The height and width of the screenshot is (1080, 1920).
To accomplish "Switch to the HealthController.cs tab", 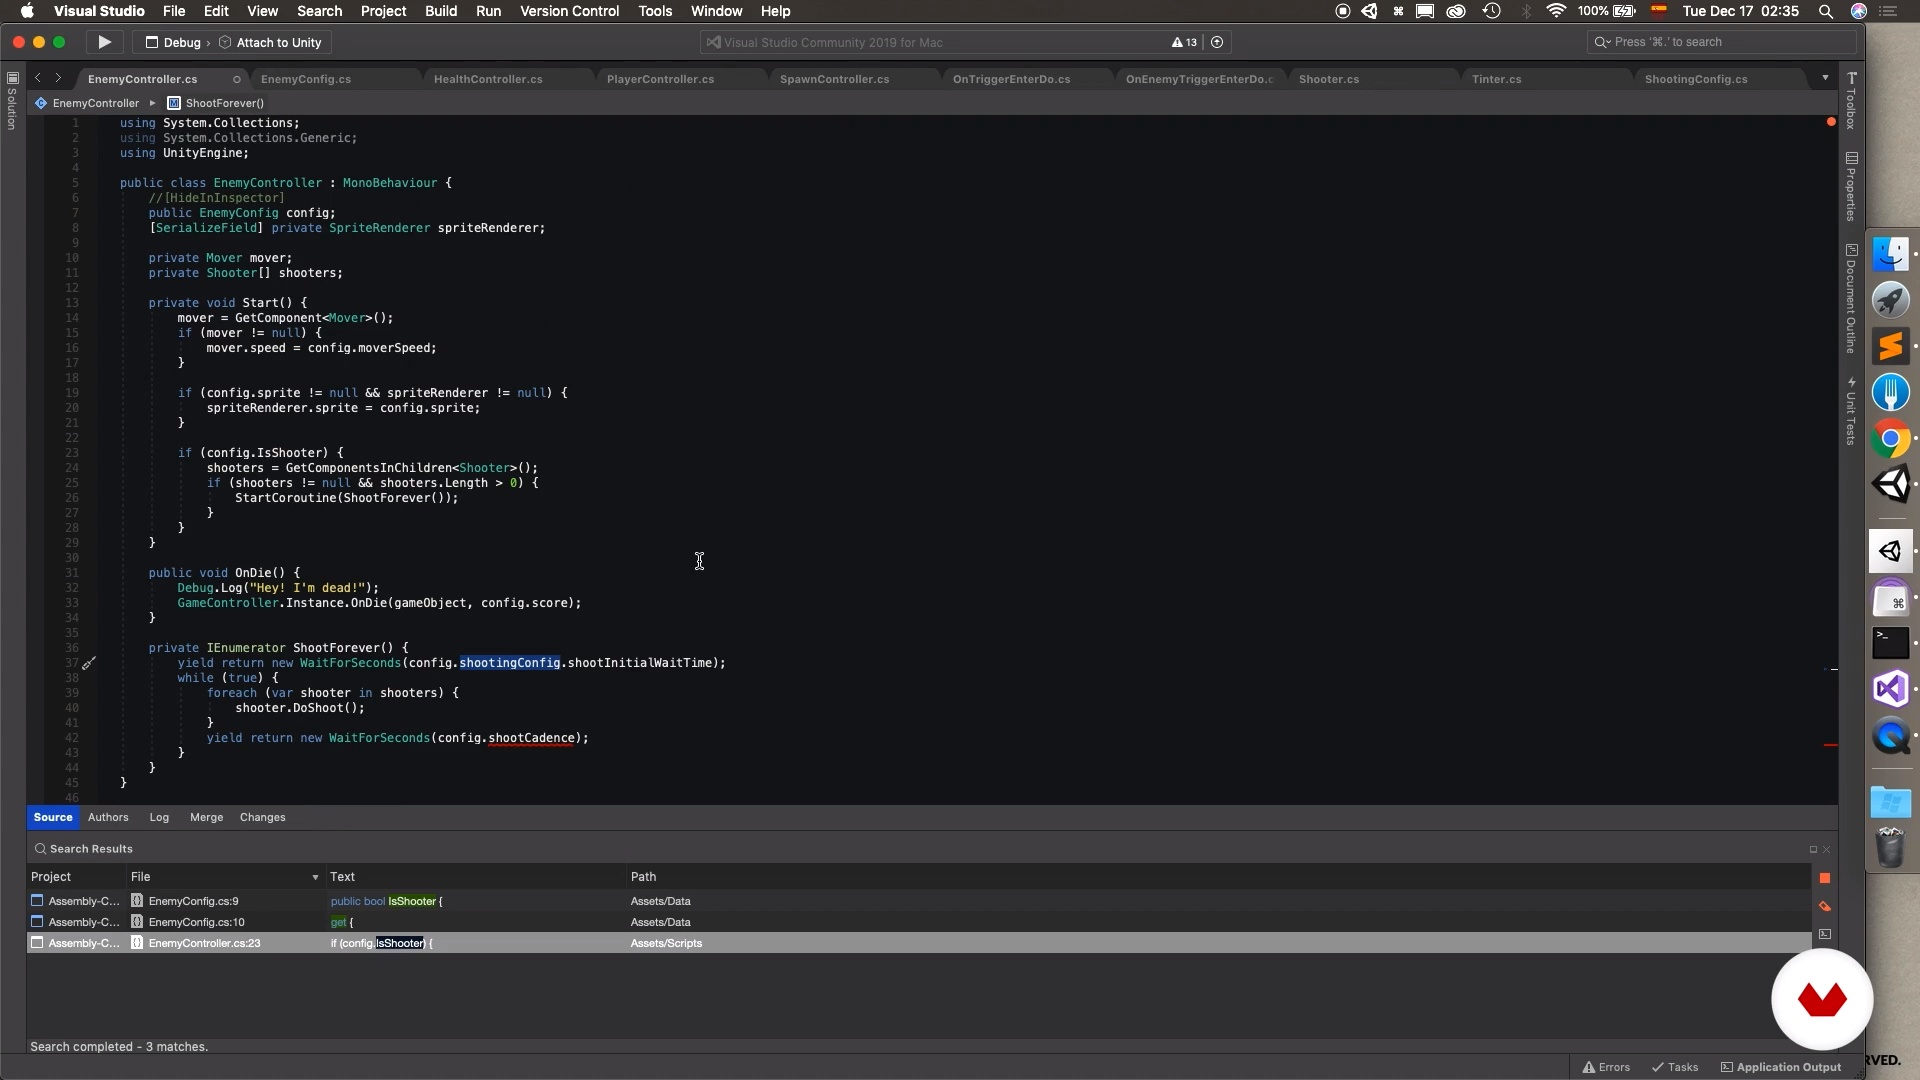I will (x=488, y=79).
